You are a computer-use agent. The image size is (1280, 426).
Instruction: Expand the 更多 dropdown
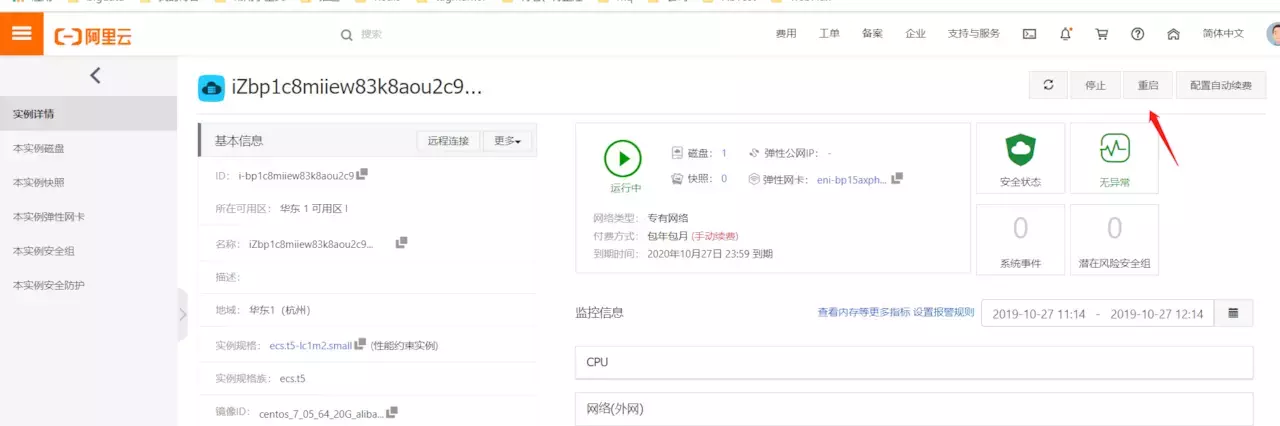pos(508,141)
